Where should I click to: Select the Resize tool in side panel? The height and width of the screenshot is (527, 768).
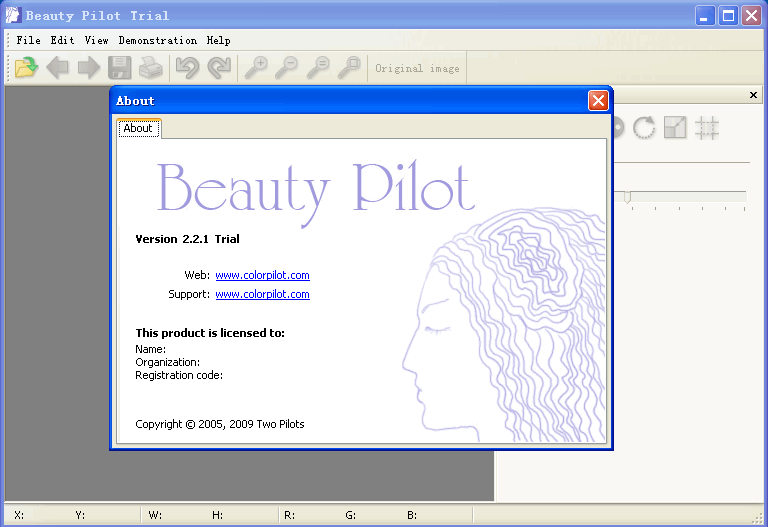click(x=675, y=128)
